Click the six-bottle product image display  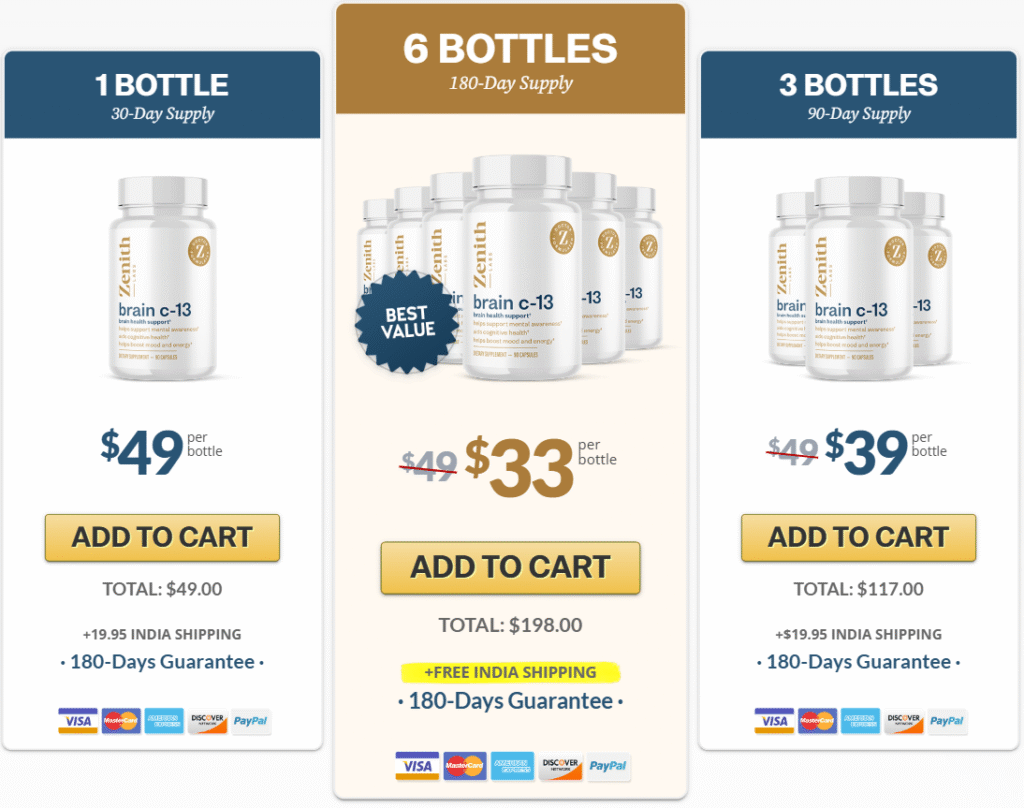(x=511, y=270)
